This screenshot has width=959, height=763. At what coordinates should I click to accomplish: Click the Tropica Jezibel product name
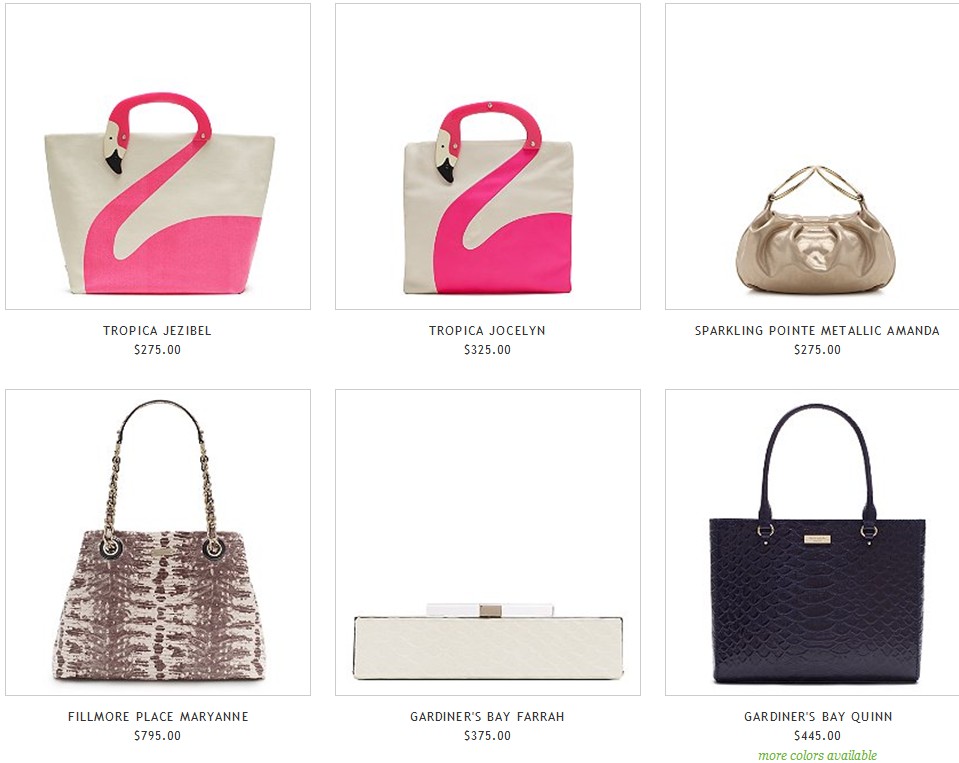[157, 331]
